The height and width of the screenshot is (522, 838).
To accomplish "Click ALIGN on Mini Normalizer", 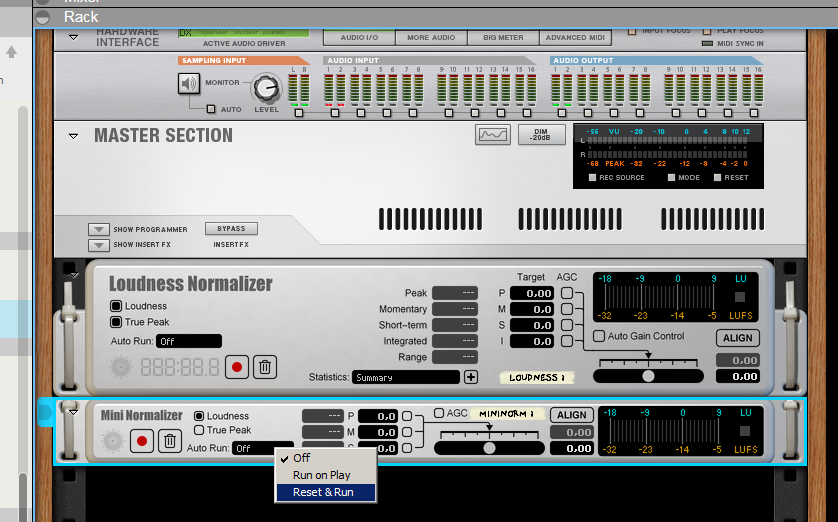I will (x=571, y=415).
